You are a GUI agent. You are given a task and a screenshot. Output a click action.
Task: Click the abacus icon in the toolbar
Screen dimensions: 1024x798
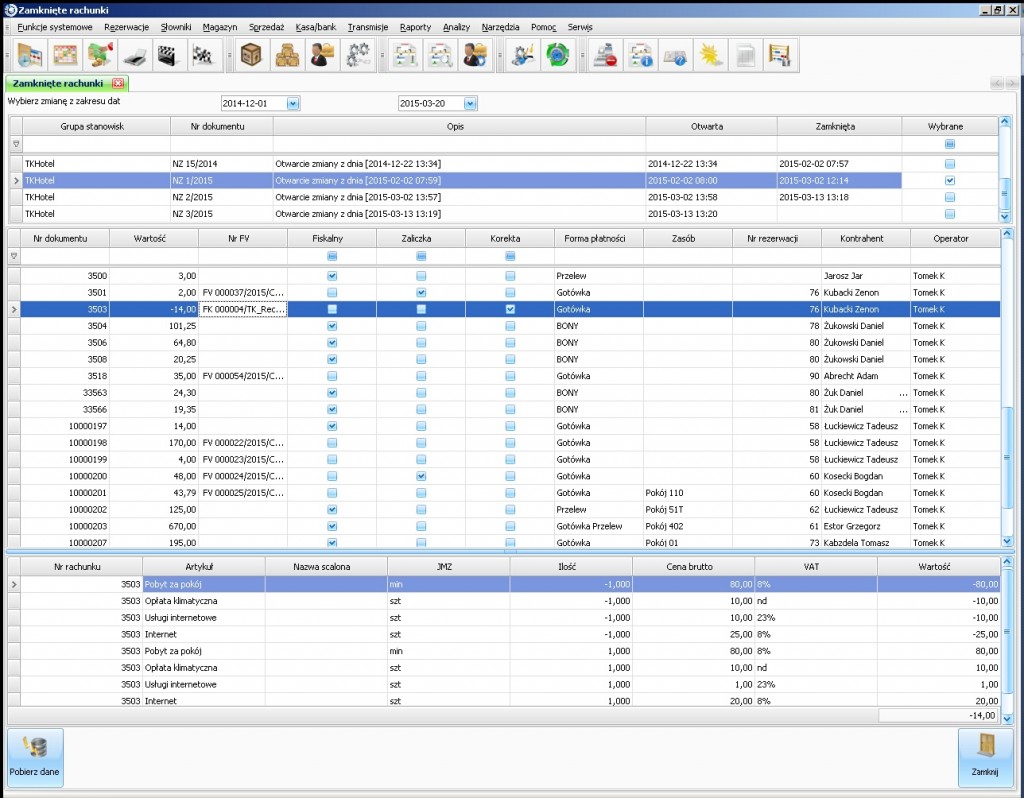click(x=780, y=56)
